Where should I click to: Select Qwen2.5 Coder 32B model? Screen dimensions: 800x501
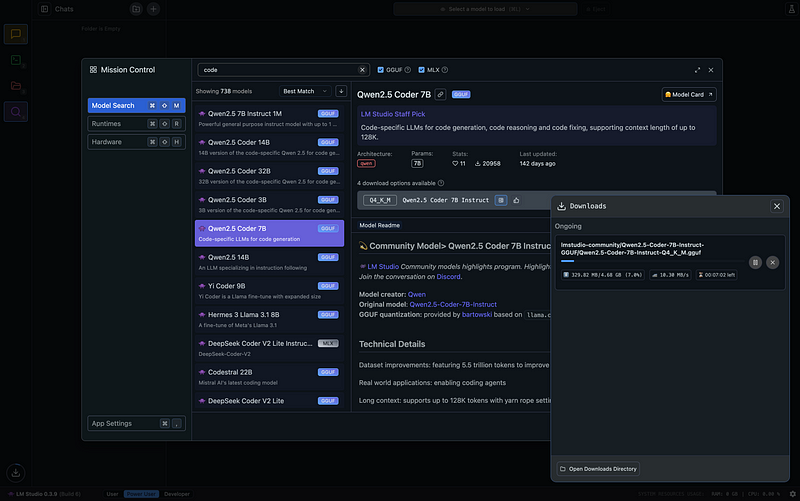(x=269, y=176)
